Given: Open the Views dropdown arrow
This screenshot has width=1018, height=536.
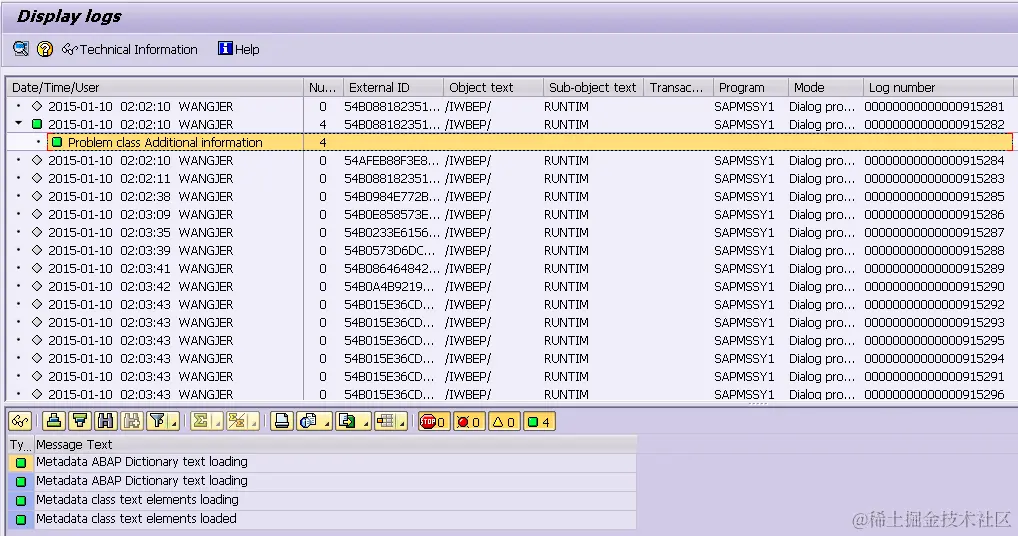Looking at the screenshot, I should point(327,422).
